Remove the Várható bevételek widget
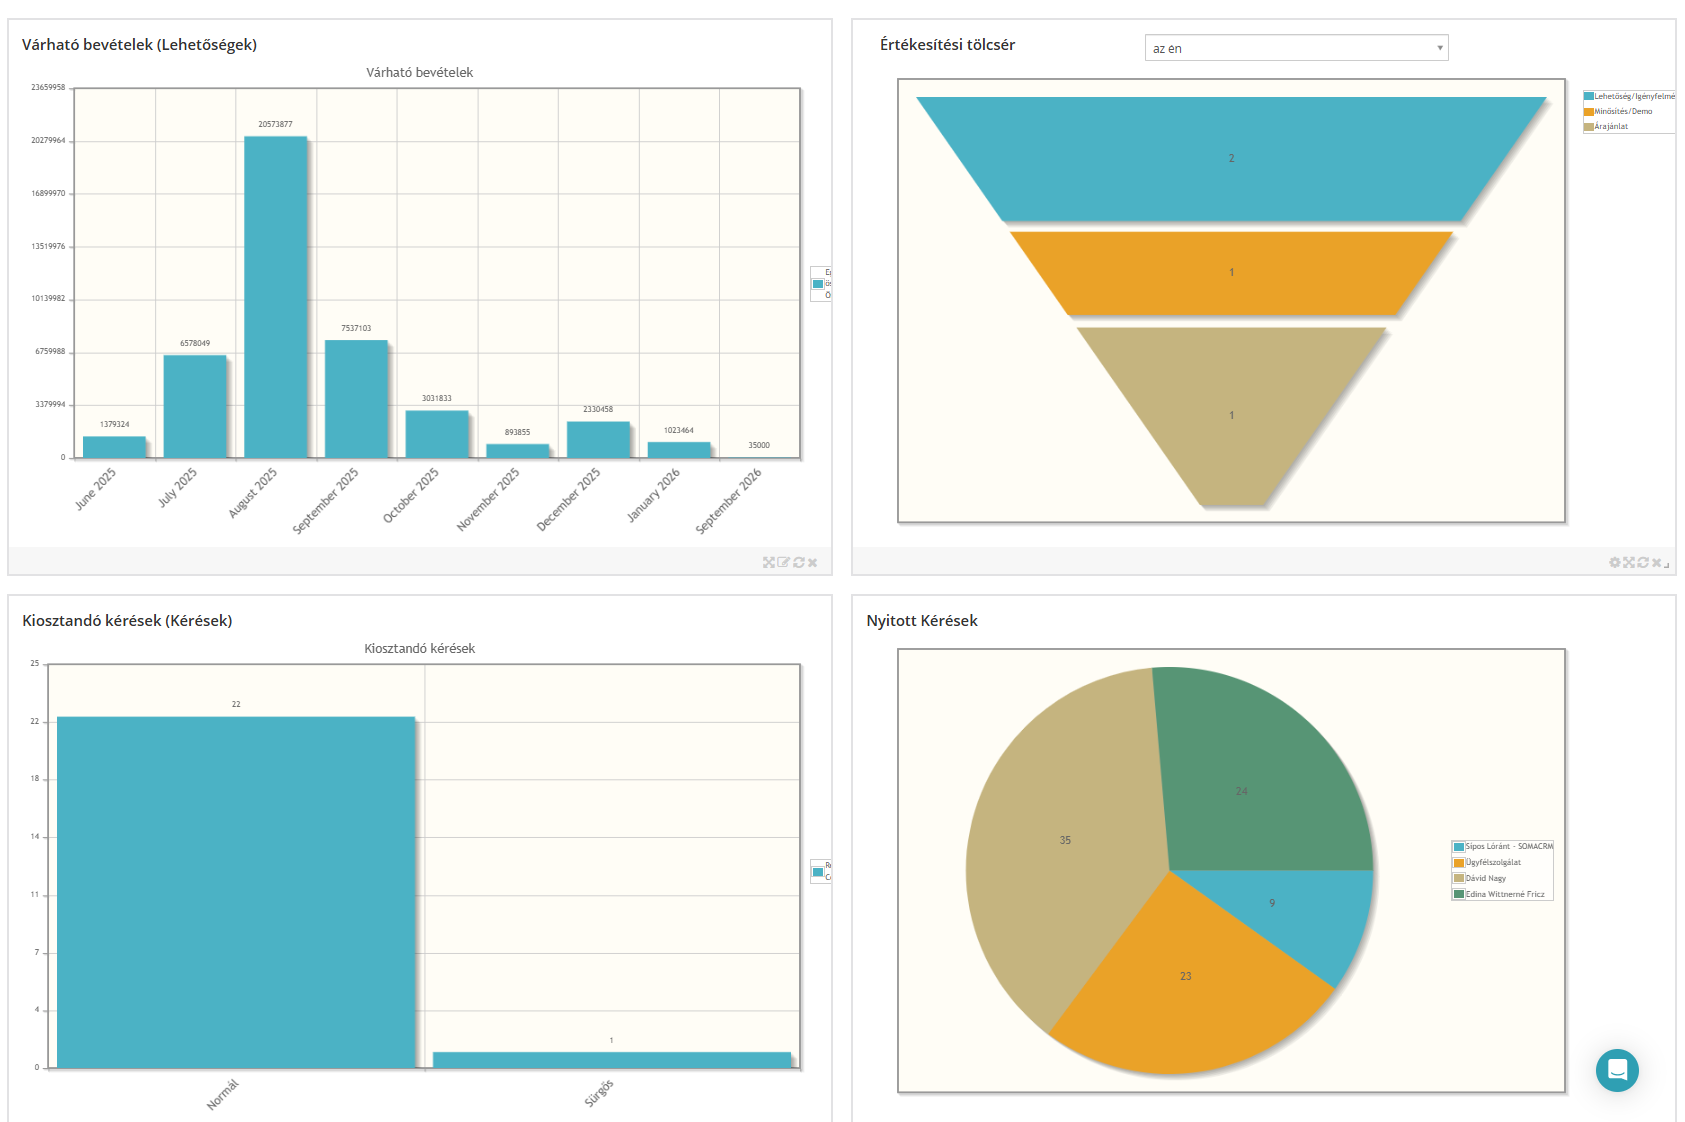1685x1122 pixels. pos(813,563)
